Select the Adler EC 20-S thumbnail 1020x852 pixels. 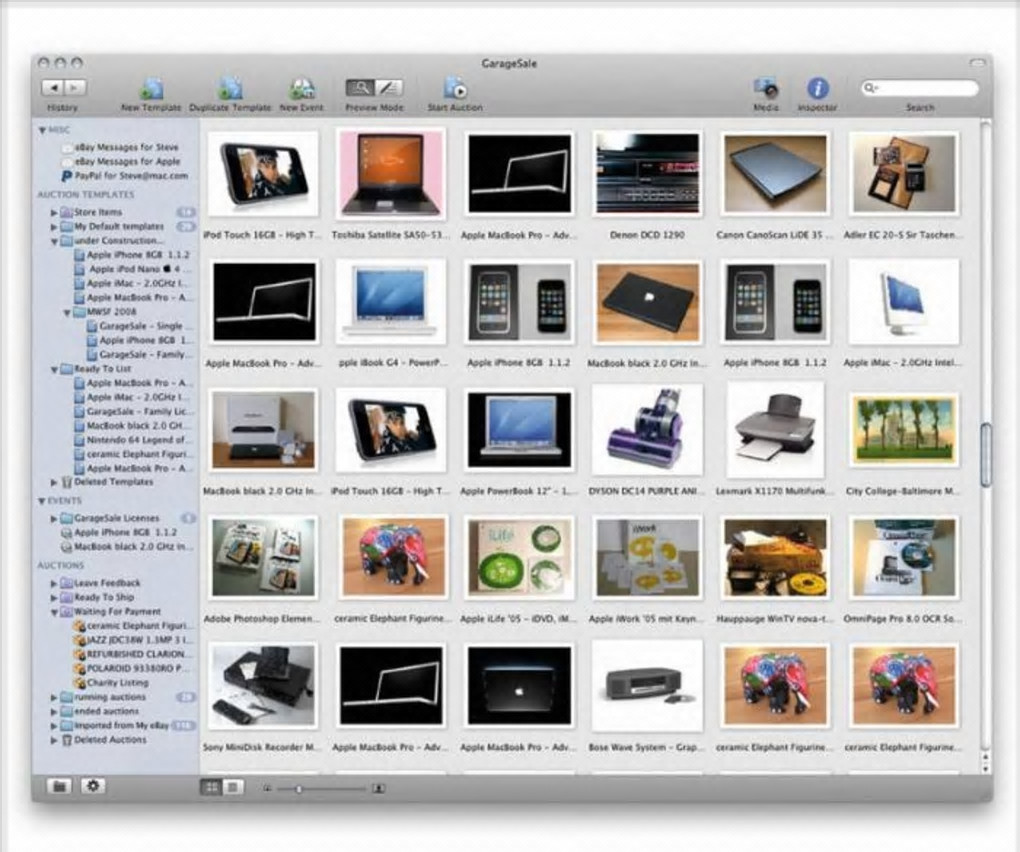click(x=904, y=174)
